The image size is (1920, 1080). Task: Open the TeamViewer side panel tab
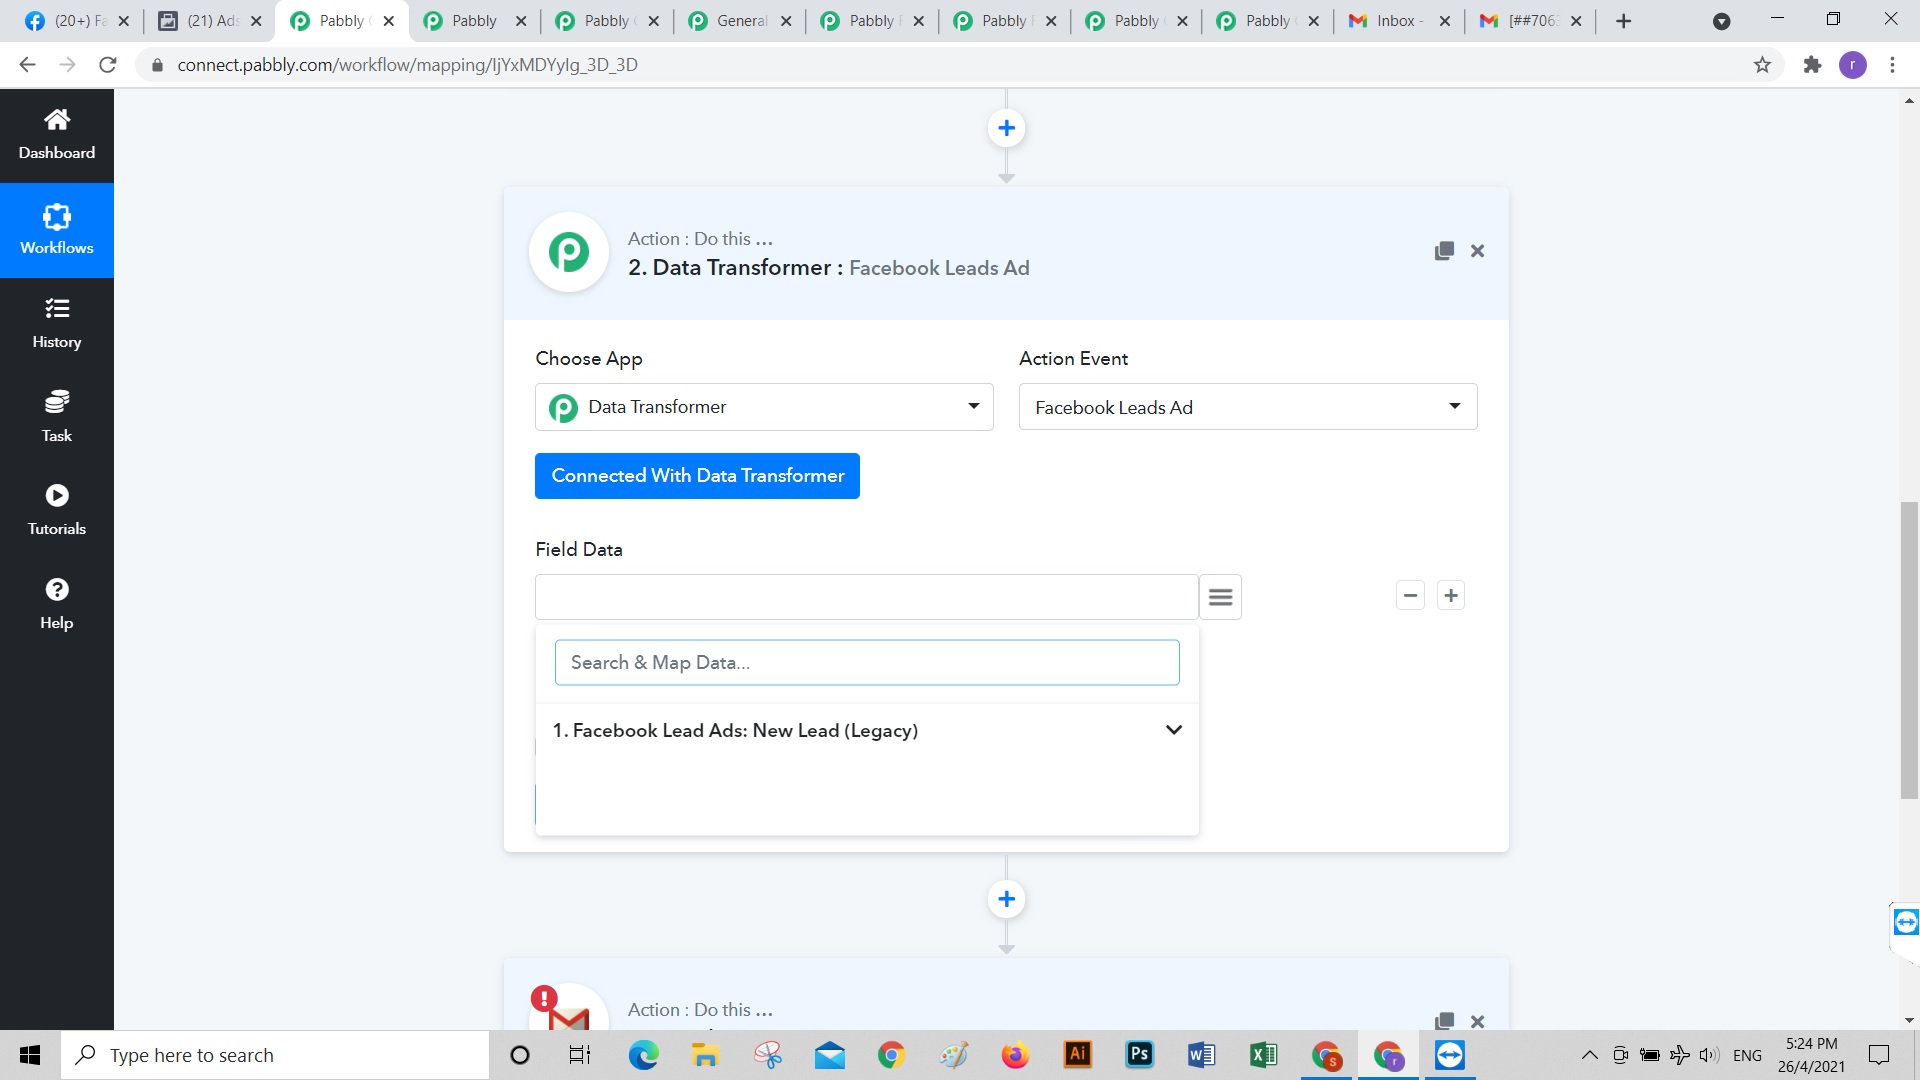(1905, 921)
